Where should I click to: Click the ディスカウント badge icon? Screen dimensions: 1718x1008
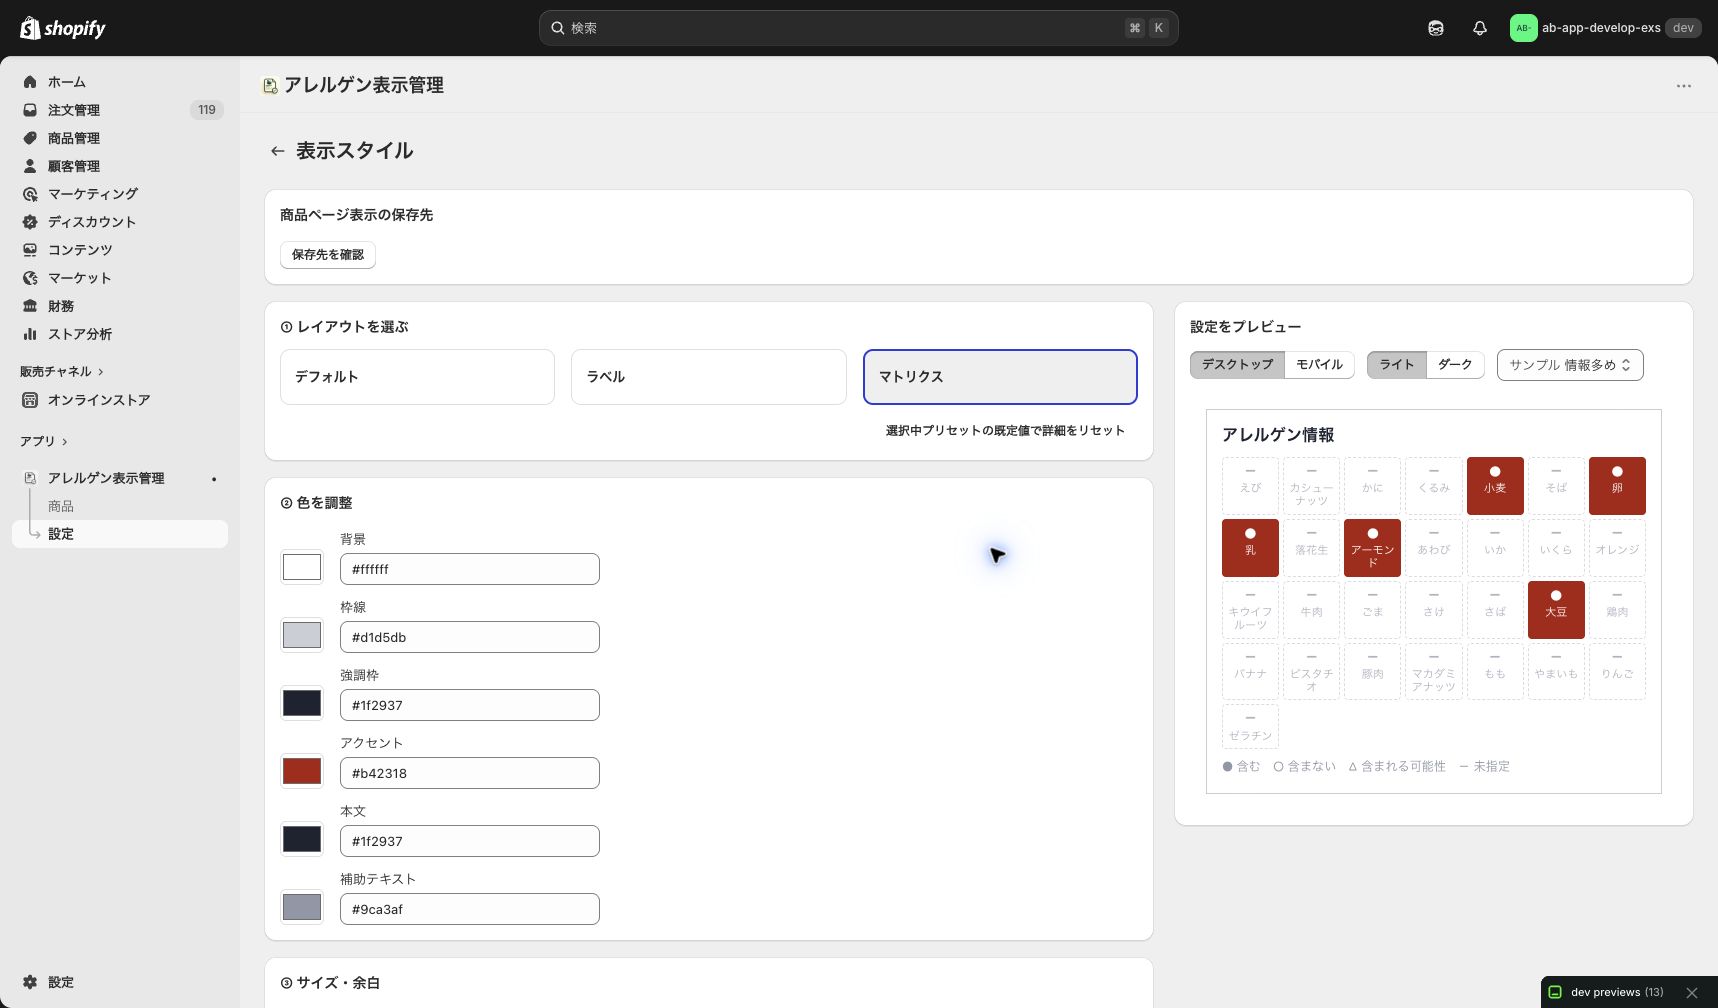point(30,222)
